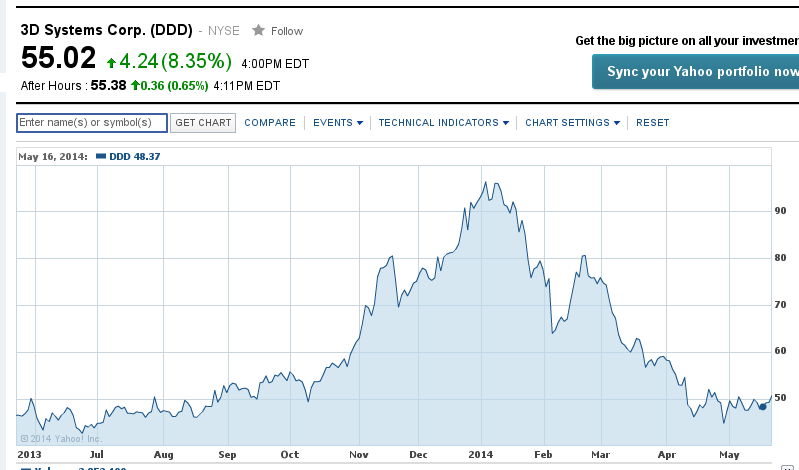Select the blue data point marker on the chart

click(762, 407)
